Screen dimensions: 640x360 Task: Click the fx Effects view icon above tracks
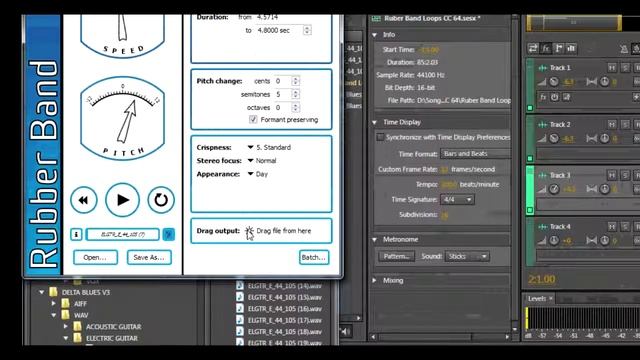tap(546, 49)
